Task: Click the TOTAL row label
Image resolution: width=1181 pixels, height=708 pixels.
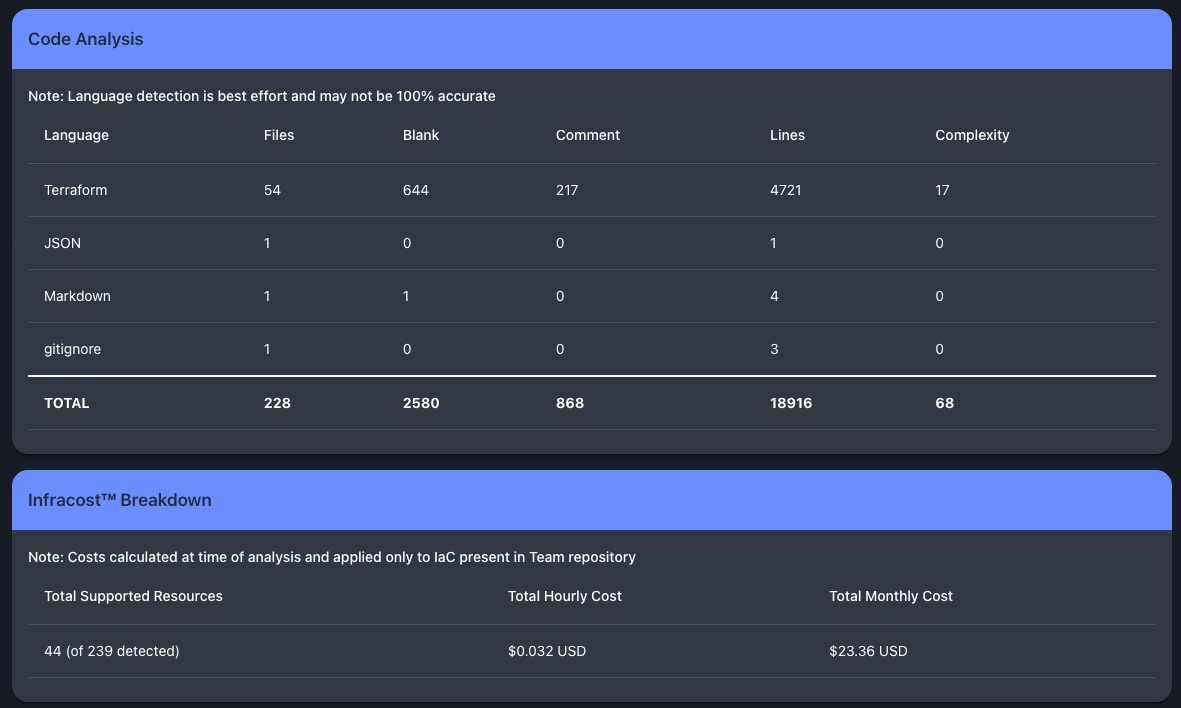Action: tap(67, 403)
